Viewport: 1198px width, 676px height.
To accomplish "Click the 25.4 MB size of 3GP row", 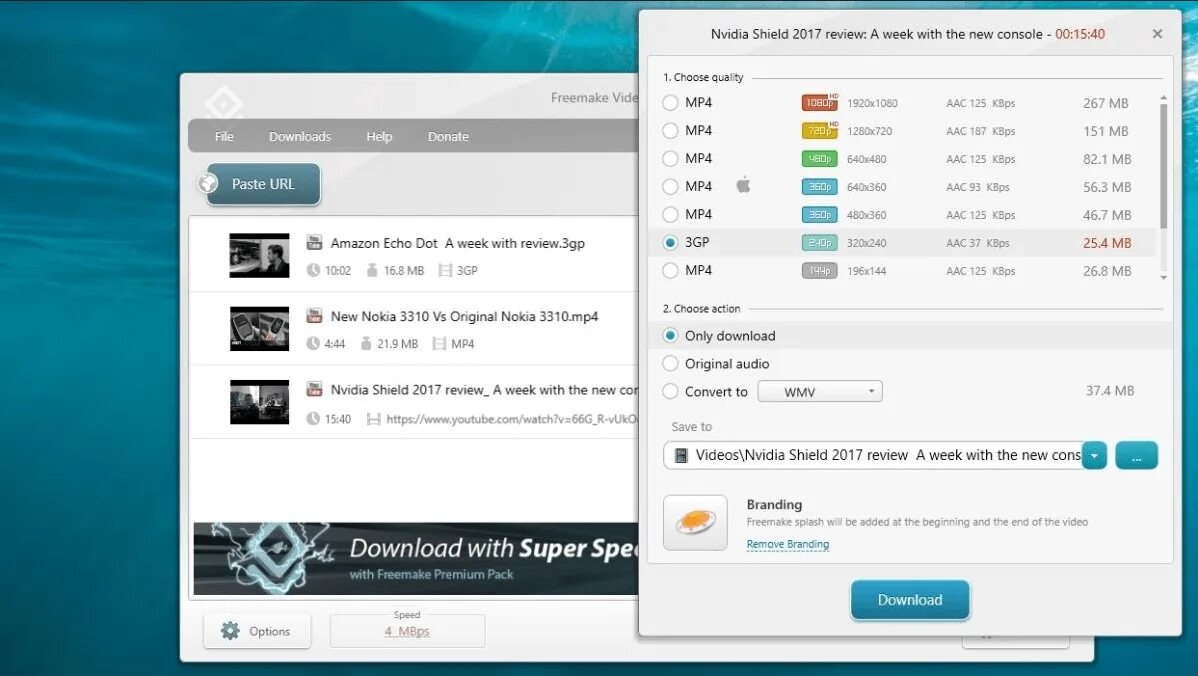I will click(1106, 243).
